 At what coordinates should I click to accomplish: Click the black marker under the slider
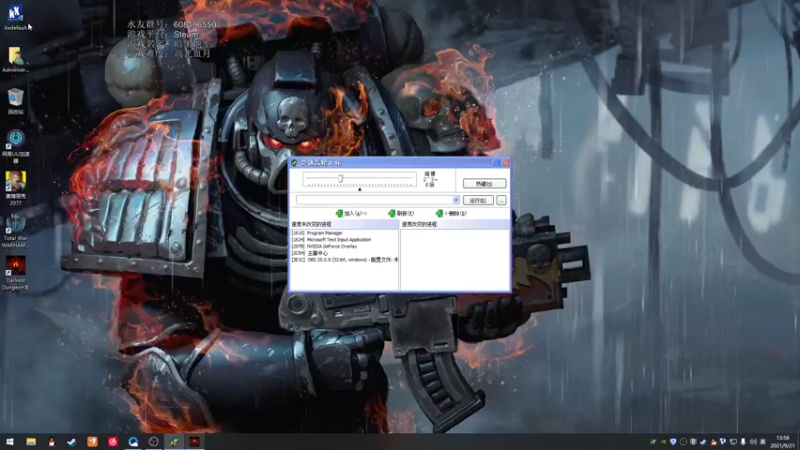coord(360,189)
